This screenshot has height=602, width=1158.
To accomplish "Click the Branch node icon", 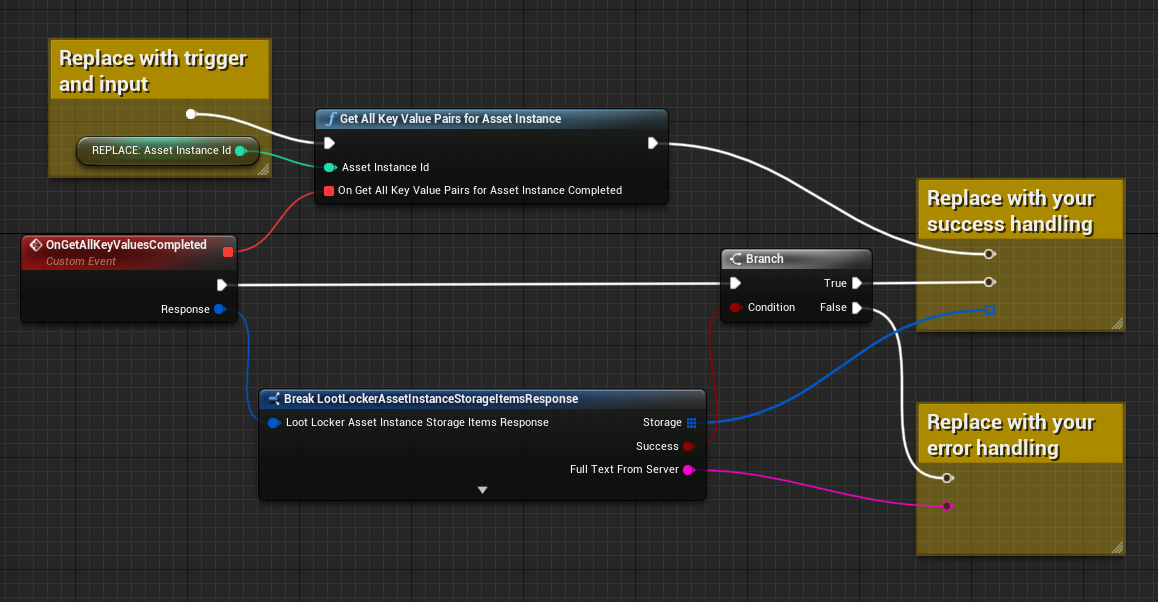I will pyautogui.click(x=735, y=259).
